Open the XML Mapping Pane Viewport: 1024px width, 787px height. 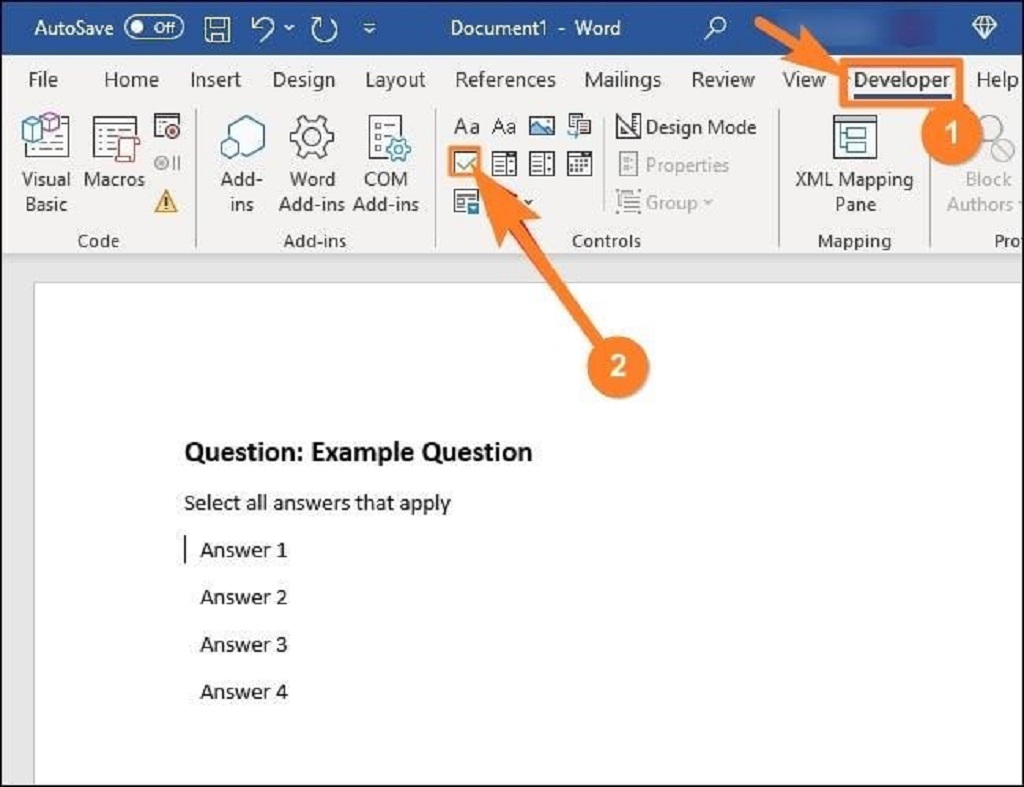(854, 163)
